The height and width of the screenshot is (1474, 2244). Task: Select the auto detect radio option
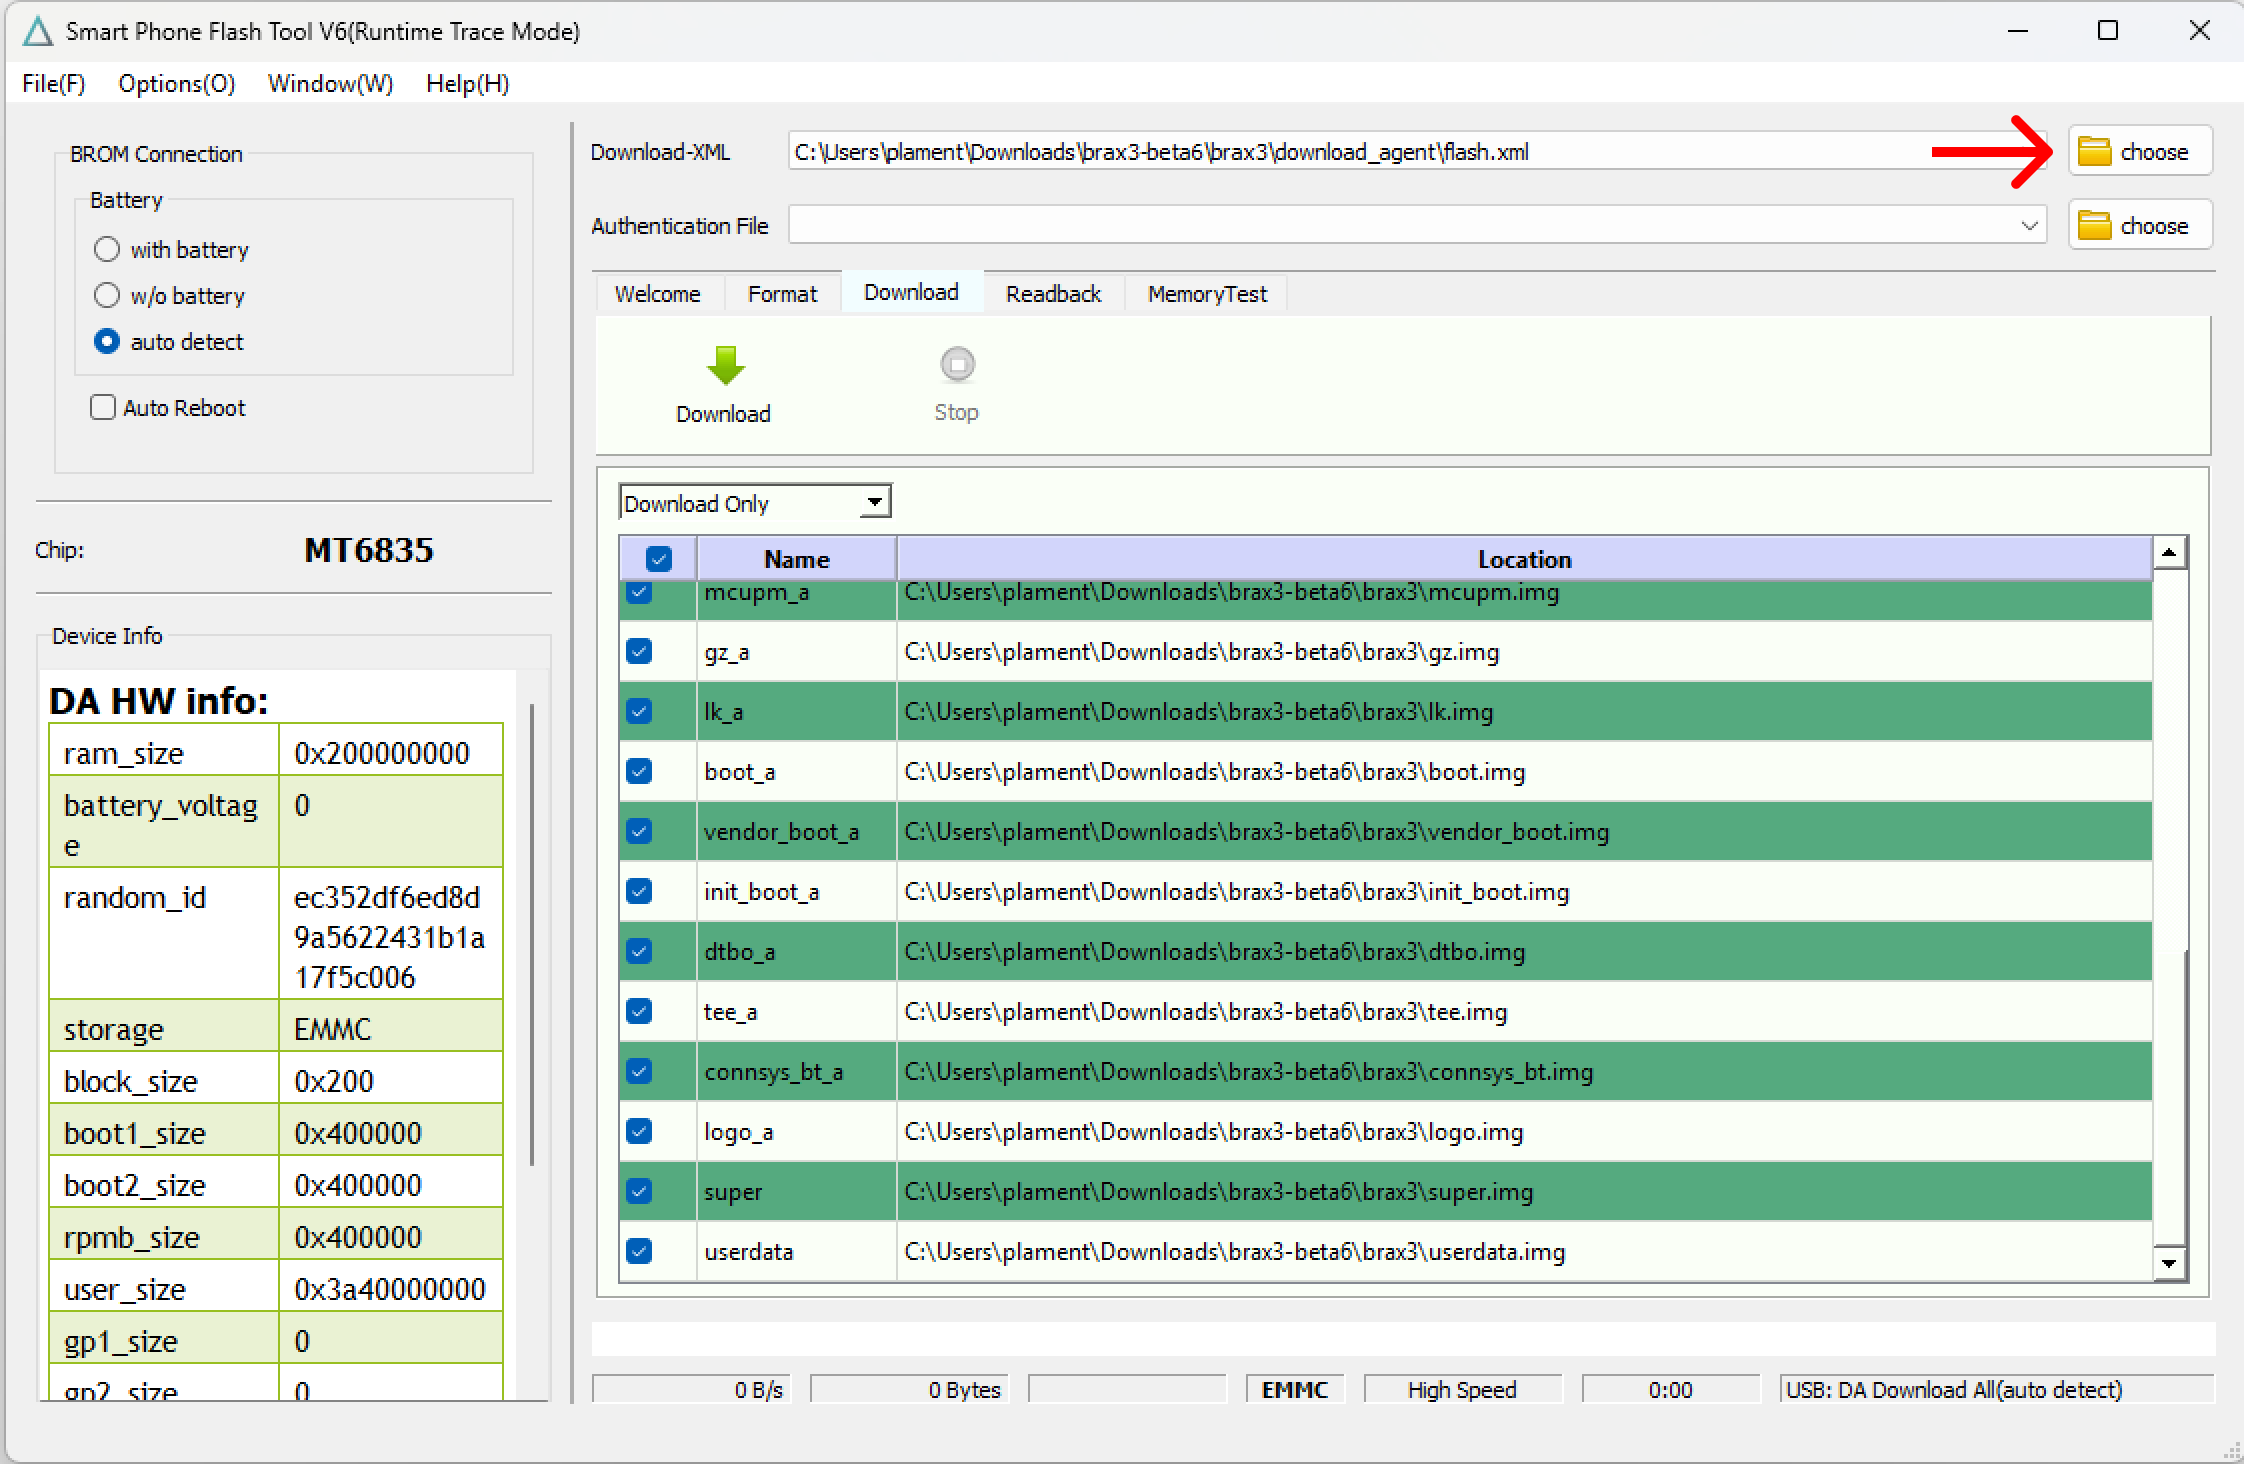pos(106,342)
